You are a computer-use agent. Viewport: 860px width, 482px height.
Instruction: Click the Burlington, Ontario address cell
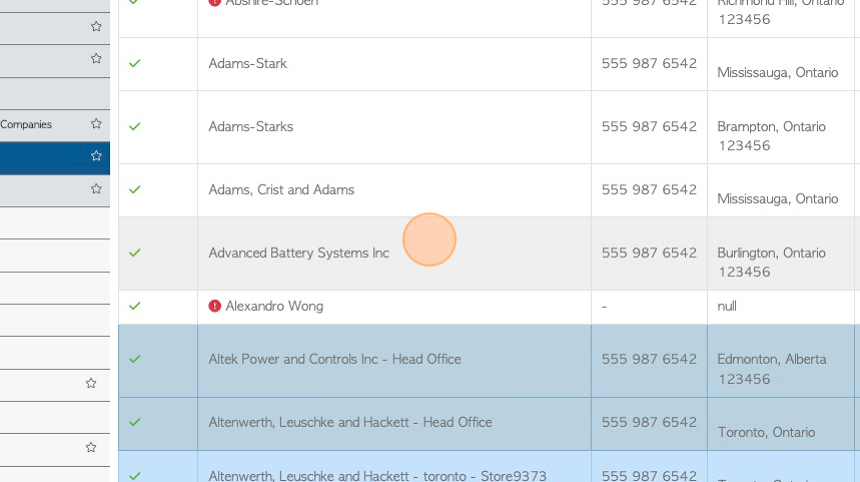pyautogui.click(x=780, y=253)
